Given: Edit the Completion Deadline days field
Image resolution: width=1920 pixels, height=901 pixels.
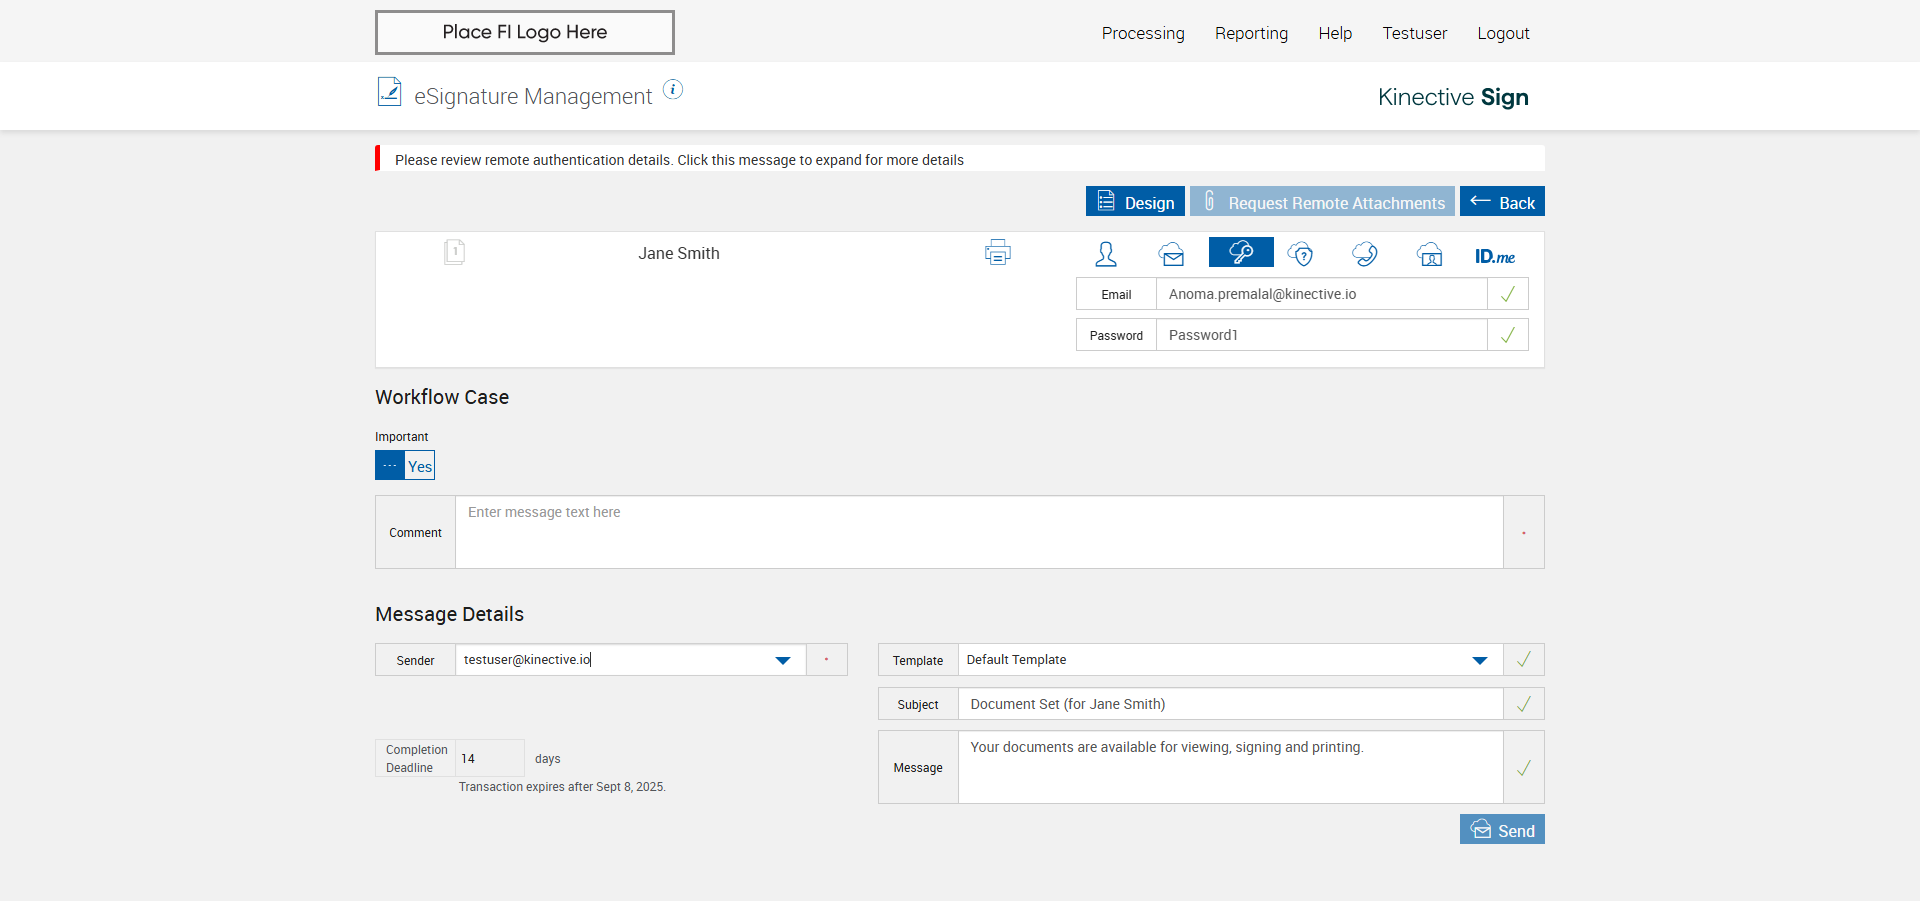Looking at the screenshot, I should tap(489, 759).
